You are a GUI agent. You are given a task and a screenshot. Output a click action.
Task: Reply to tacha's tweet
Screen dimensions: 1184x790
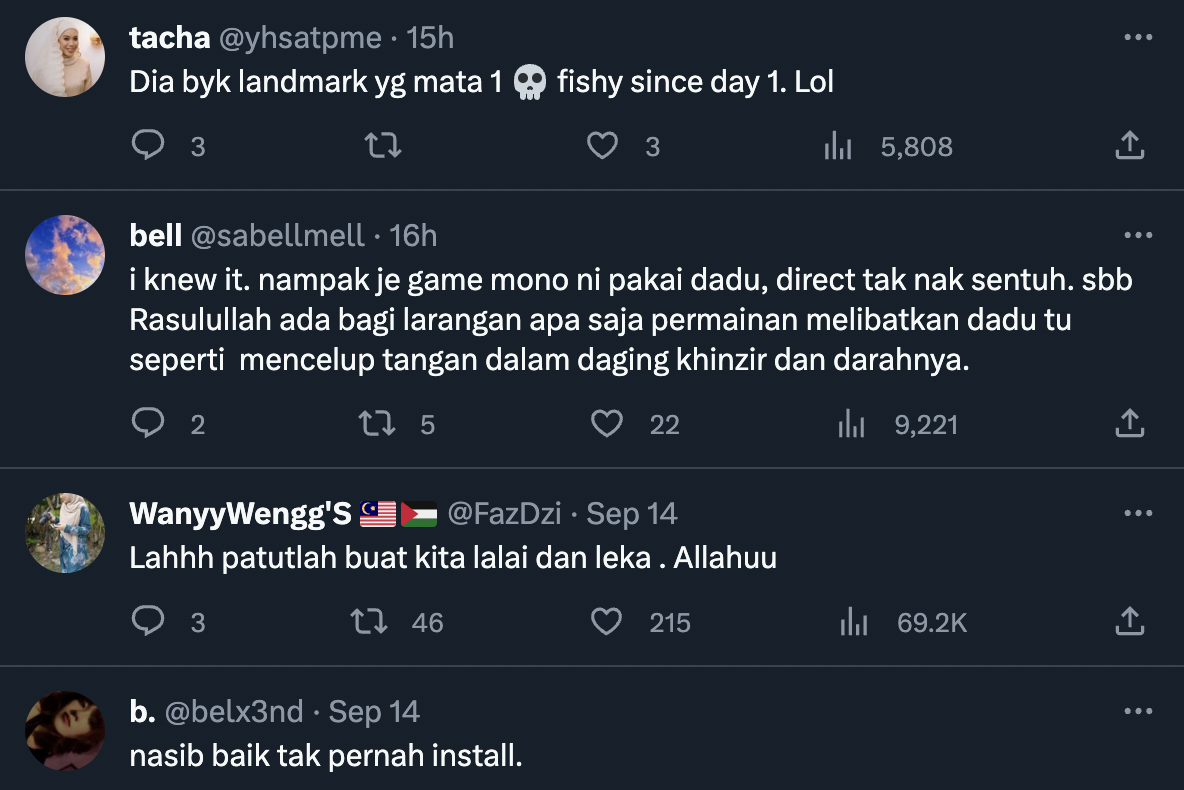[148, 147]
